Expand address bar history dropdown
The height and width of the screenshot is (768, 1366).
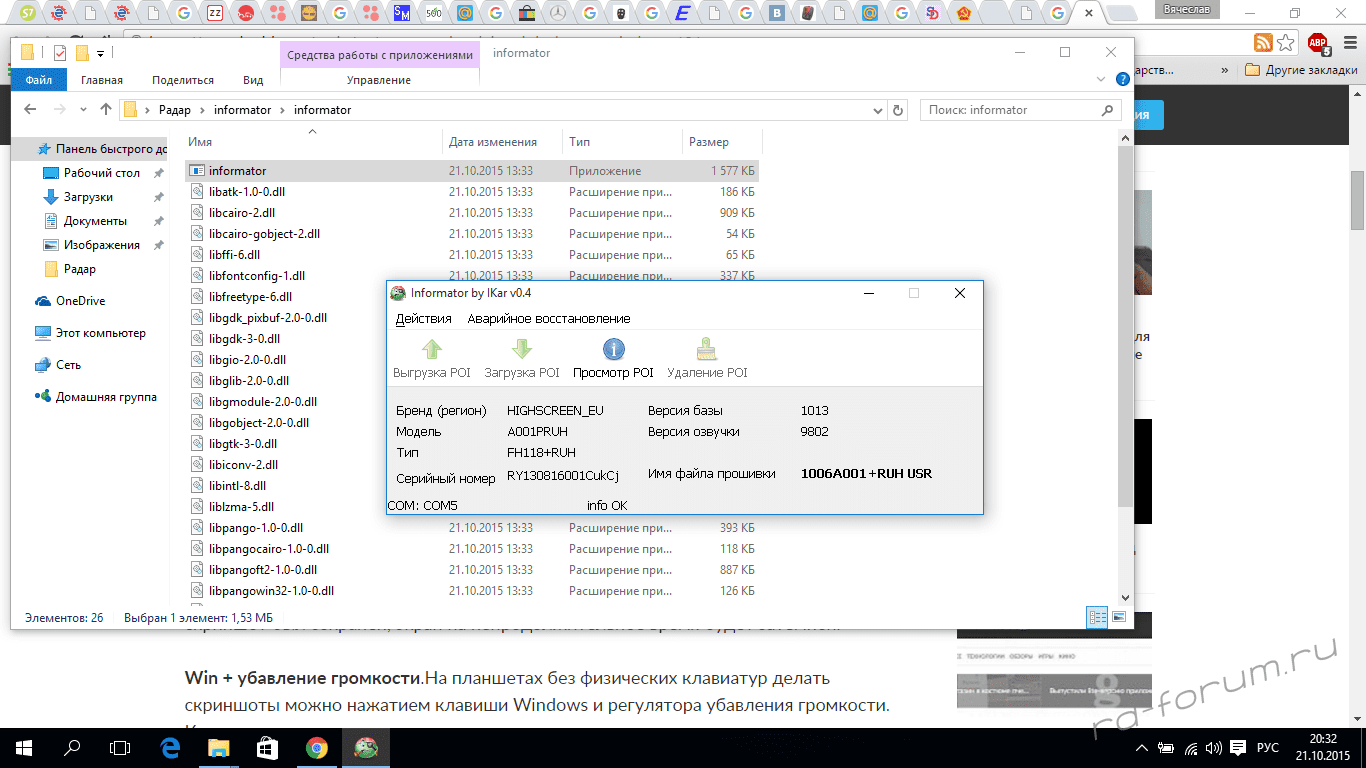point(877,110)
